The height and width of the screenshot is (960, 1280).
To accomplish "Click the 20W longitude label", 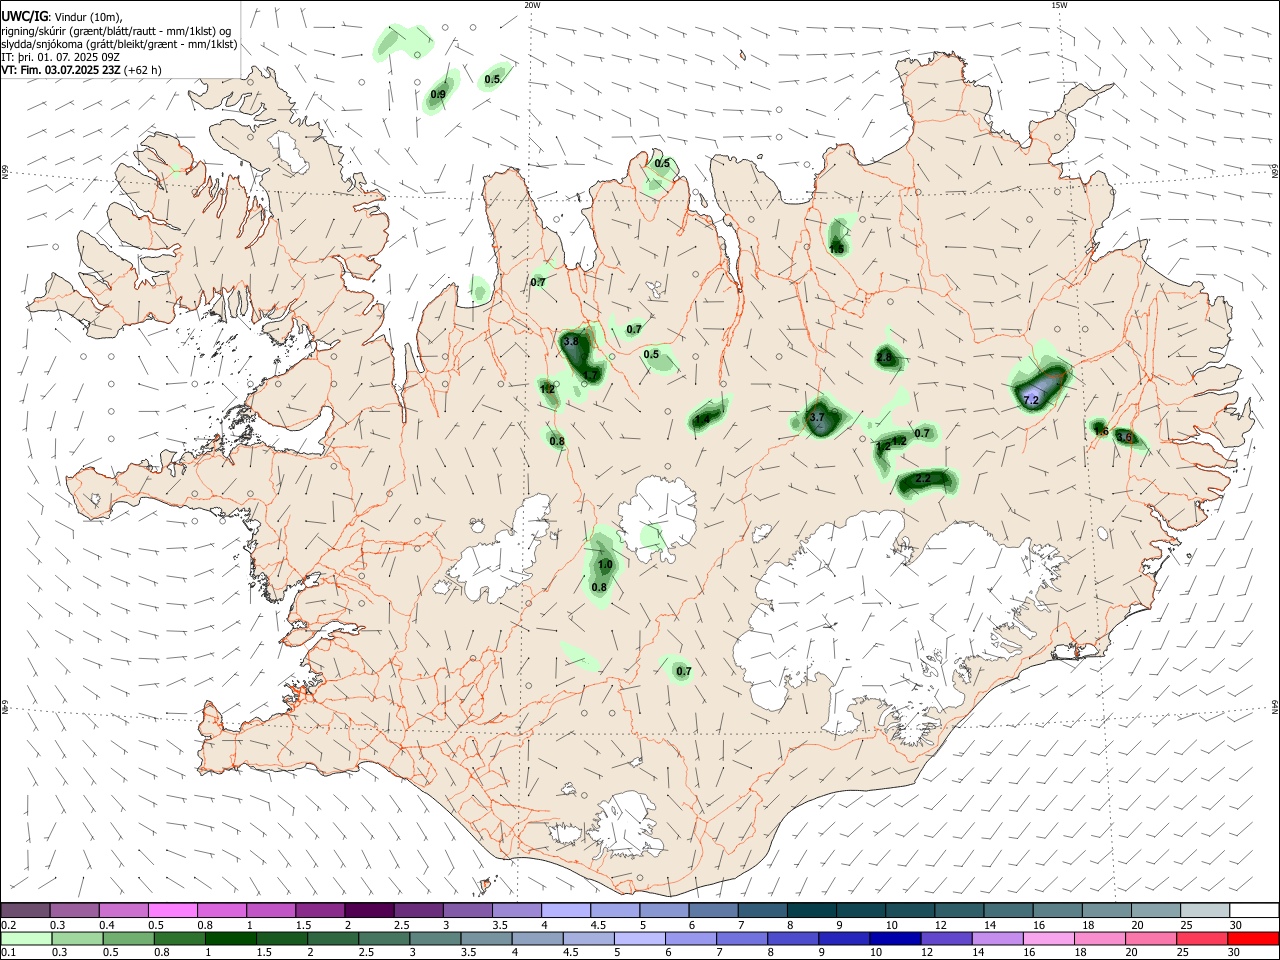I will [532, 5].
